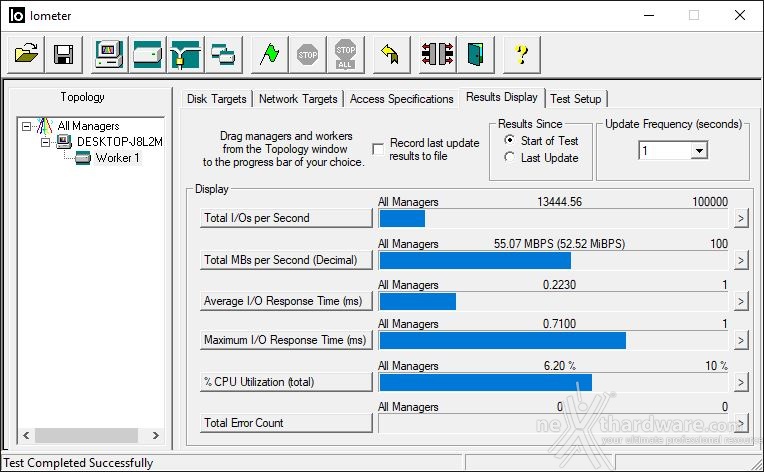Switch to Test Setup tab
764x472 pixels.
coord(576,99)
